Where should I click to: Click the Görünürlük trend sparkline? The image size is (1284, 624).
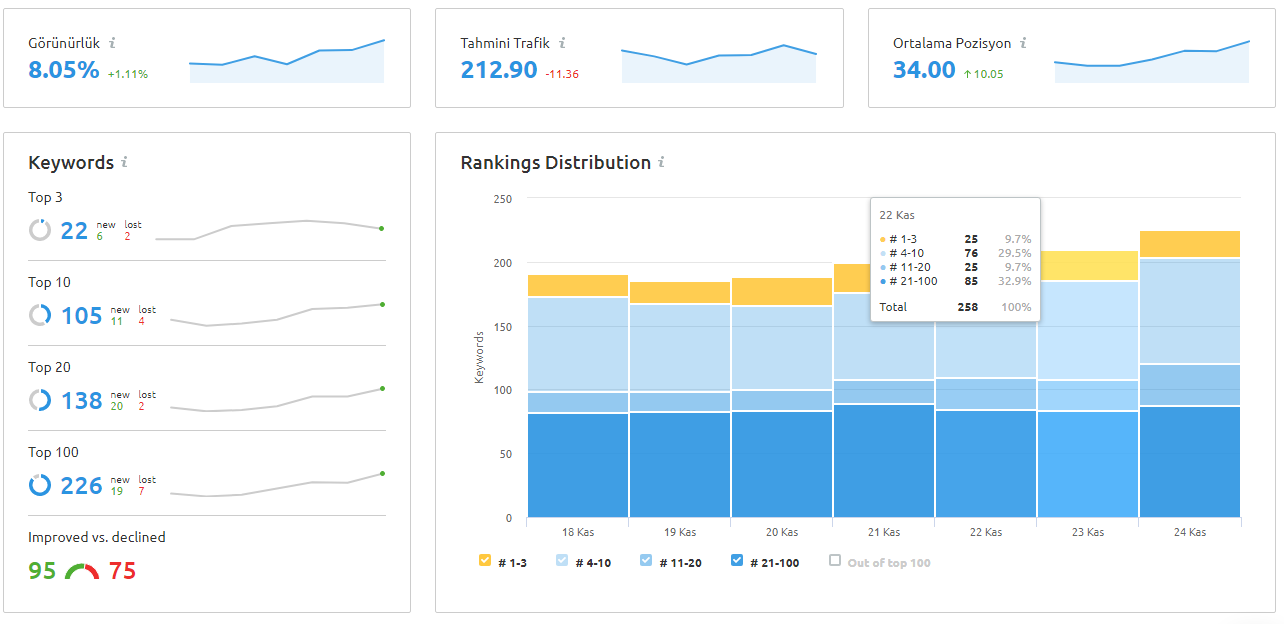287,61
